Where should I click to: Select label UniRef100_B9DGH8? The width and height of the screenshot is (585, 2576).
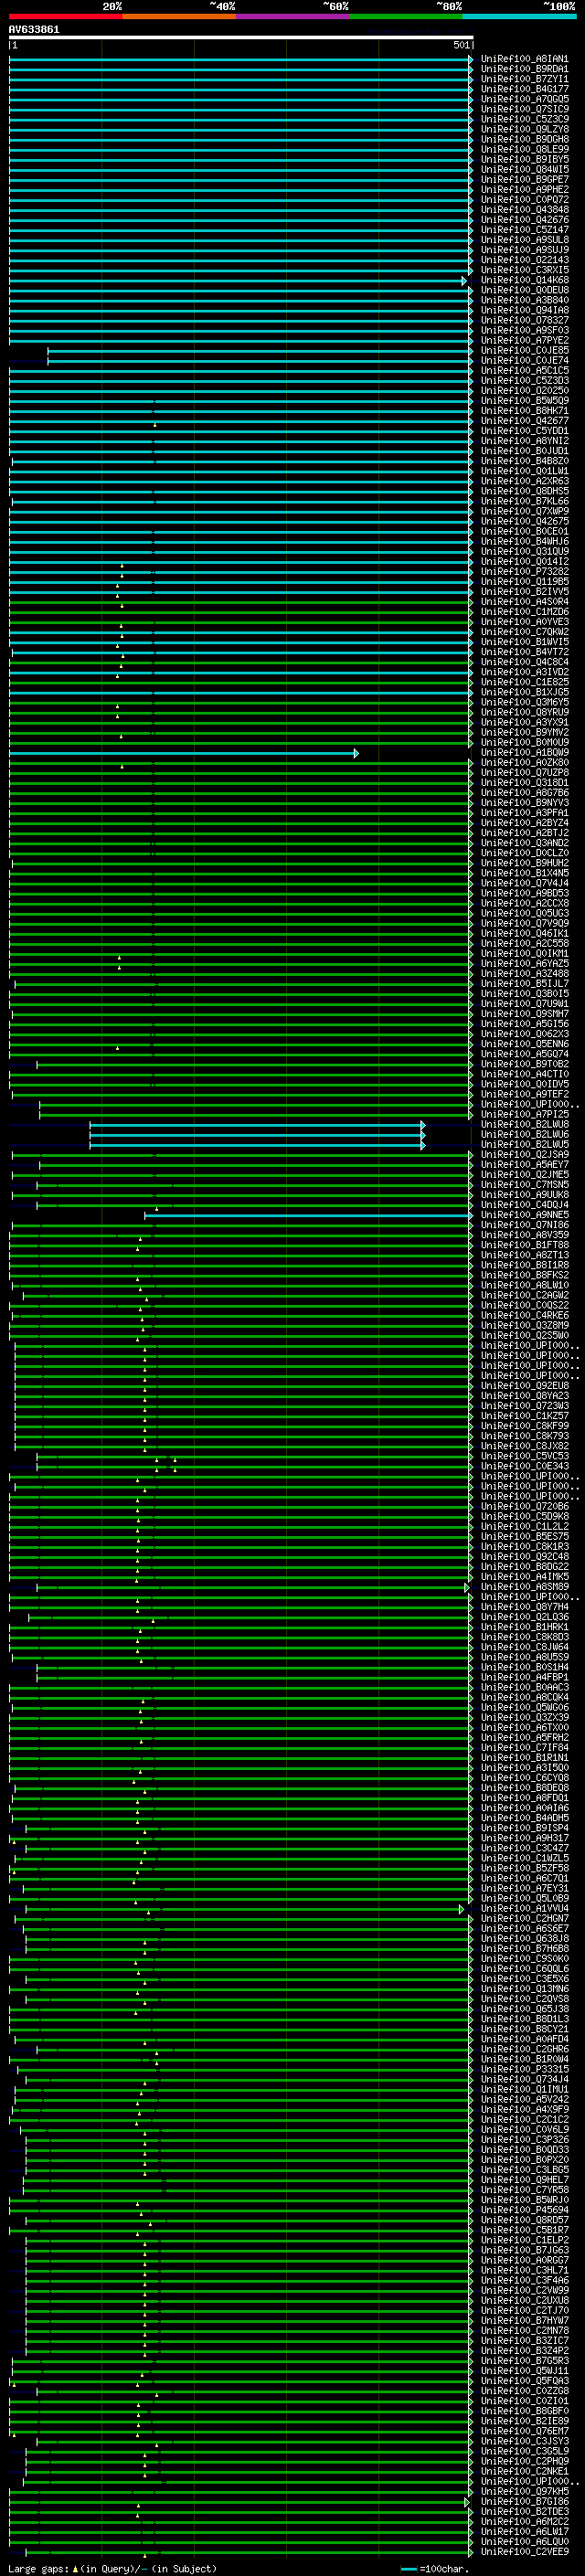coord(524,139)
